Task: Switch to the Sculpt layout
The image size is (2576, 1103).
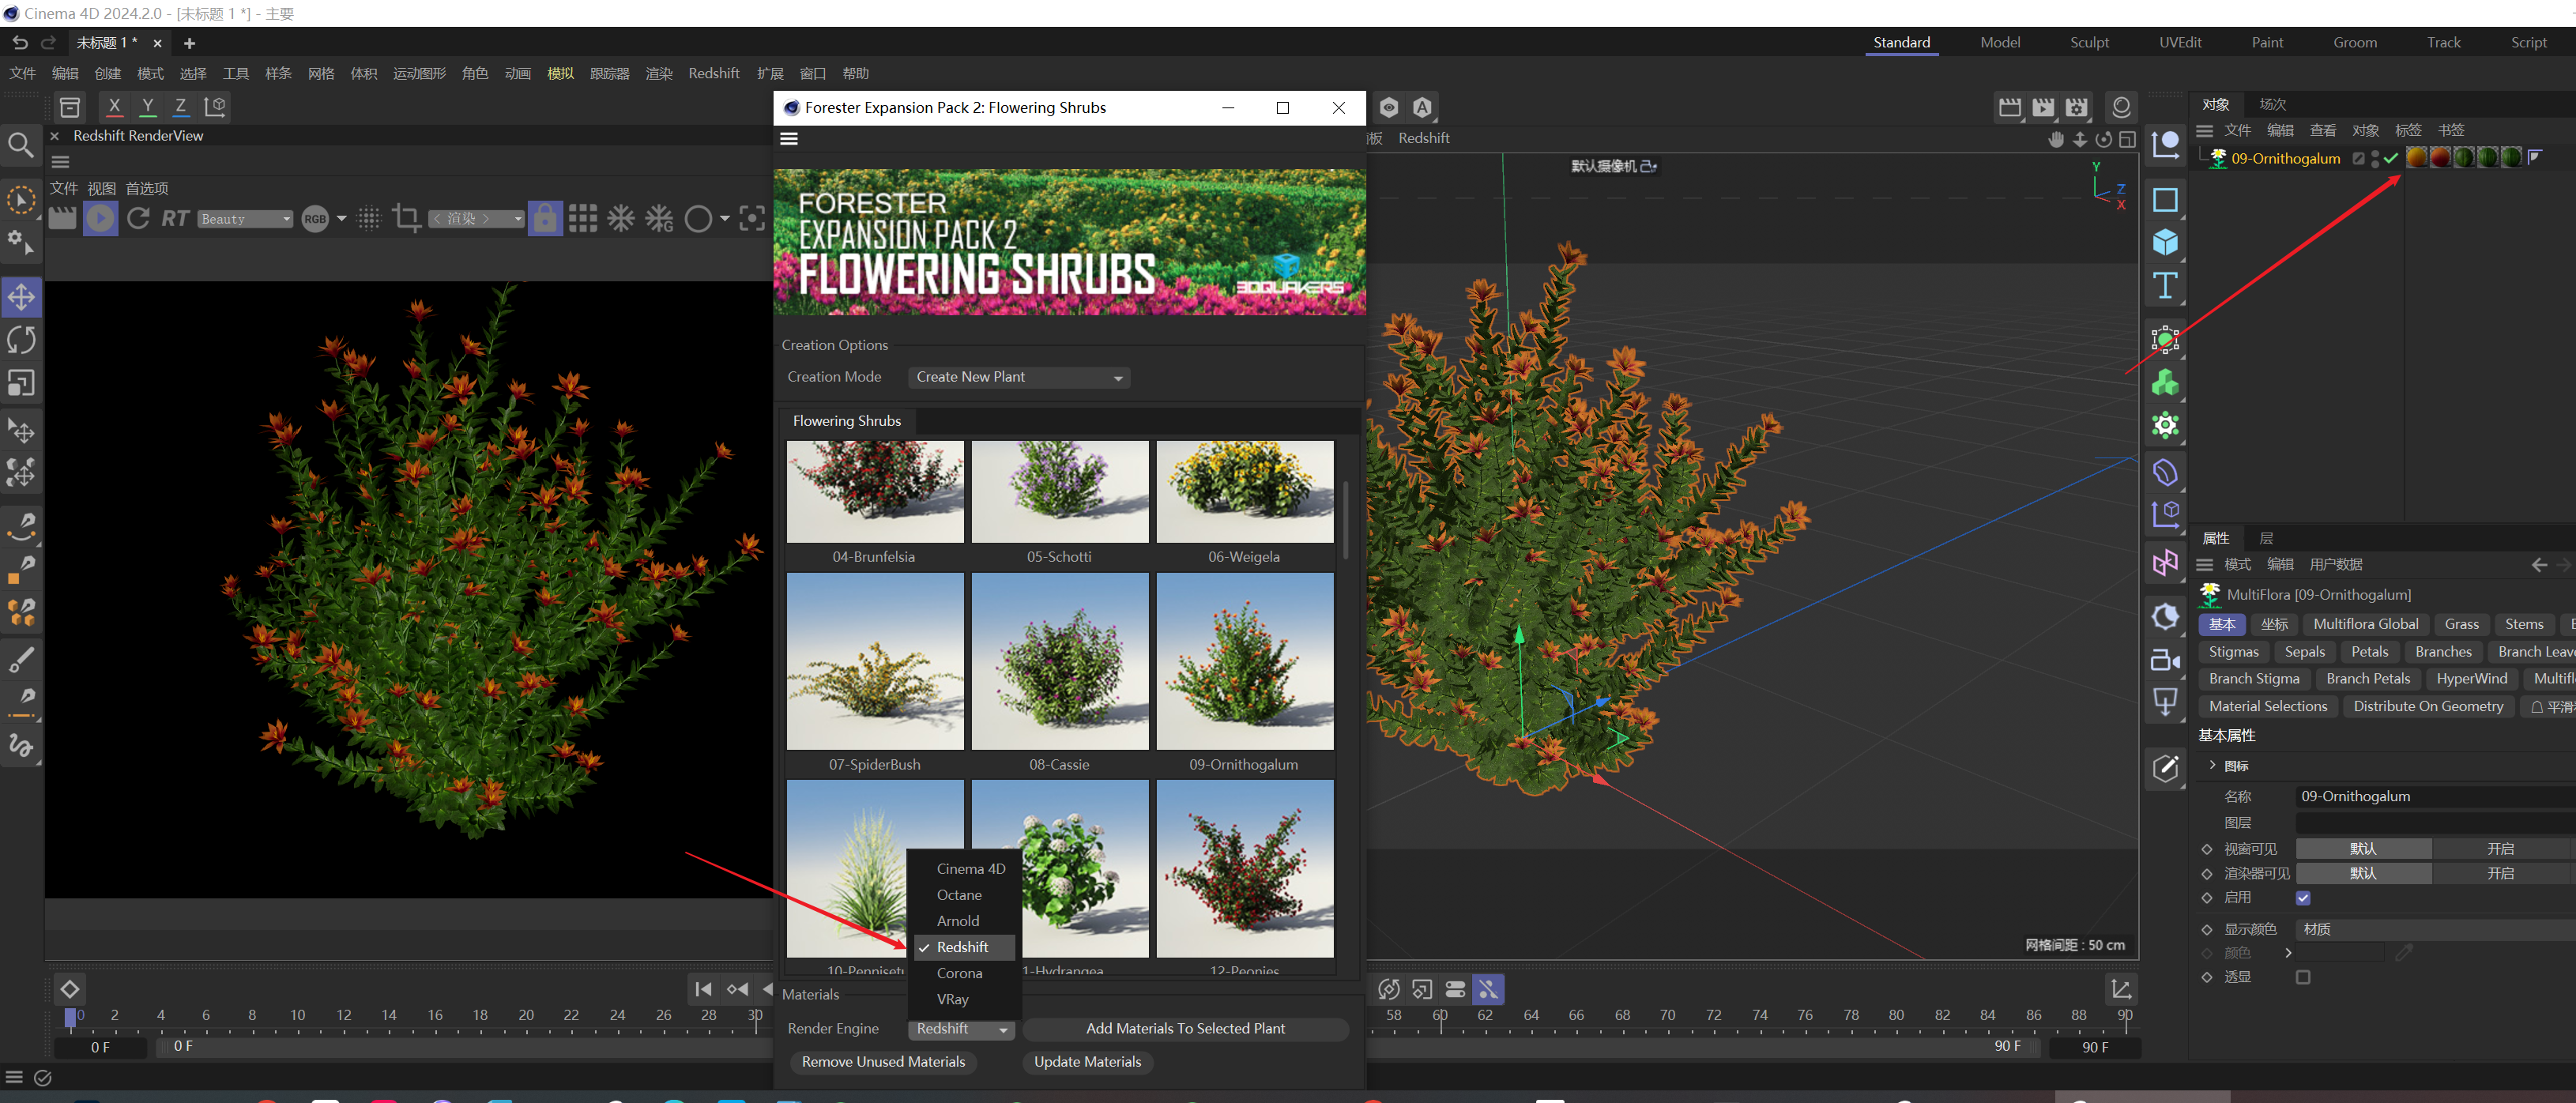Action: click(2089, 42)
